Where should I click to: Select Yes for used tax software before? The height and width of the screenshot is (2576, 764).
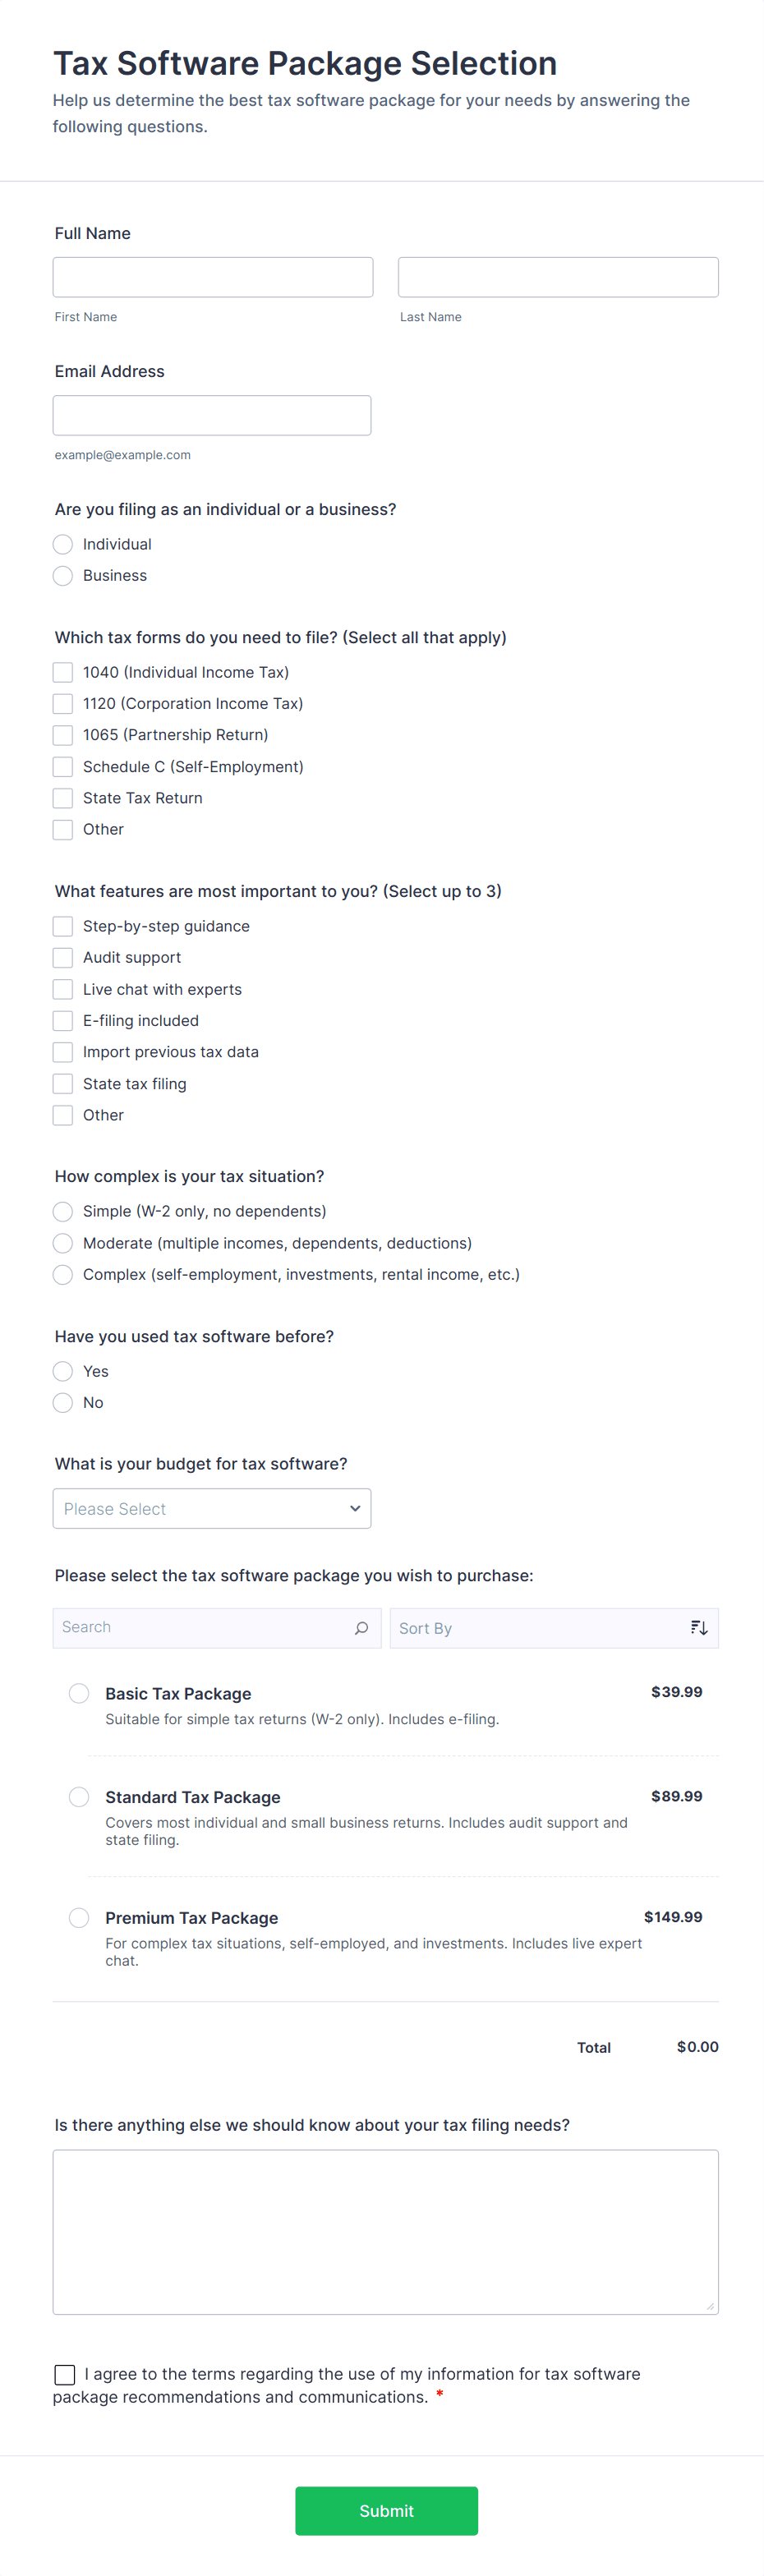tap(63, 1371)
